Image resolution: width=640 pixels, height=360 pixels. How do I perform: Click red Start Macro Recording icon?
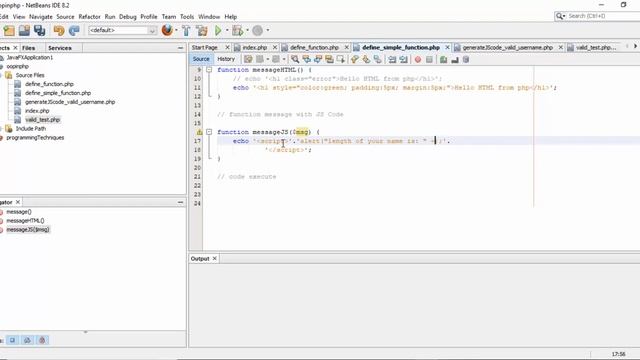click(x=418, y=60)
